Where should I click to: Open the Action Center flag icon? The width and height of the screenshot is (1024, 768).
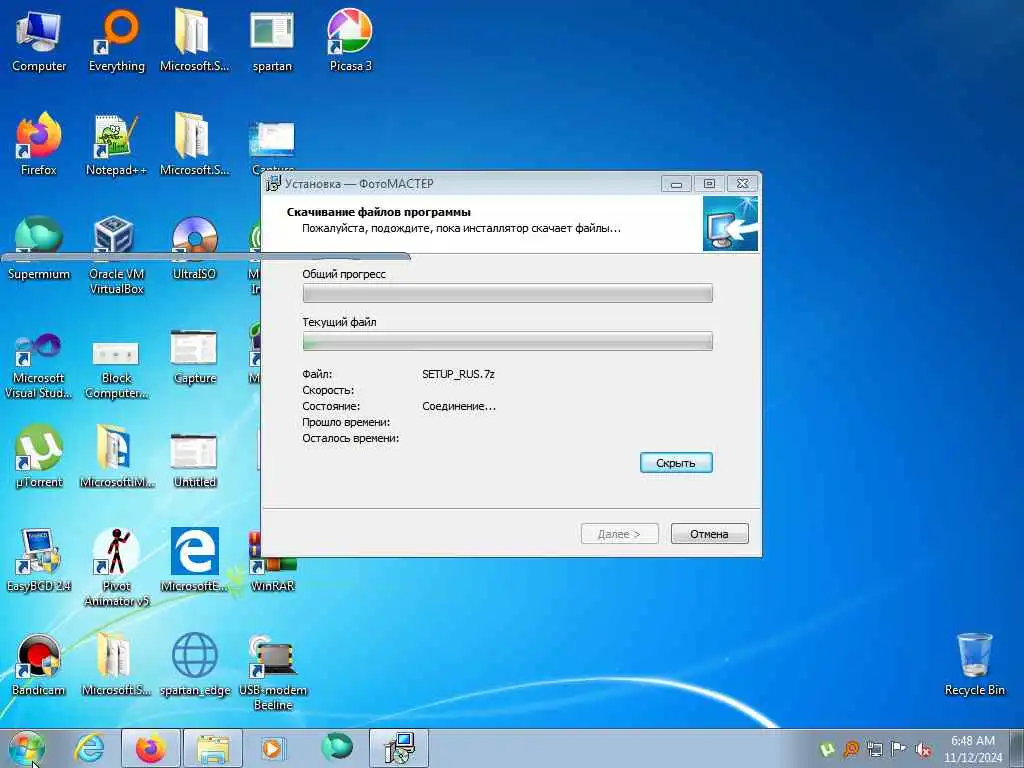(899, 749)
